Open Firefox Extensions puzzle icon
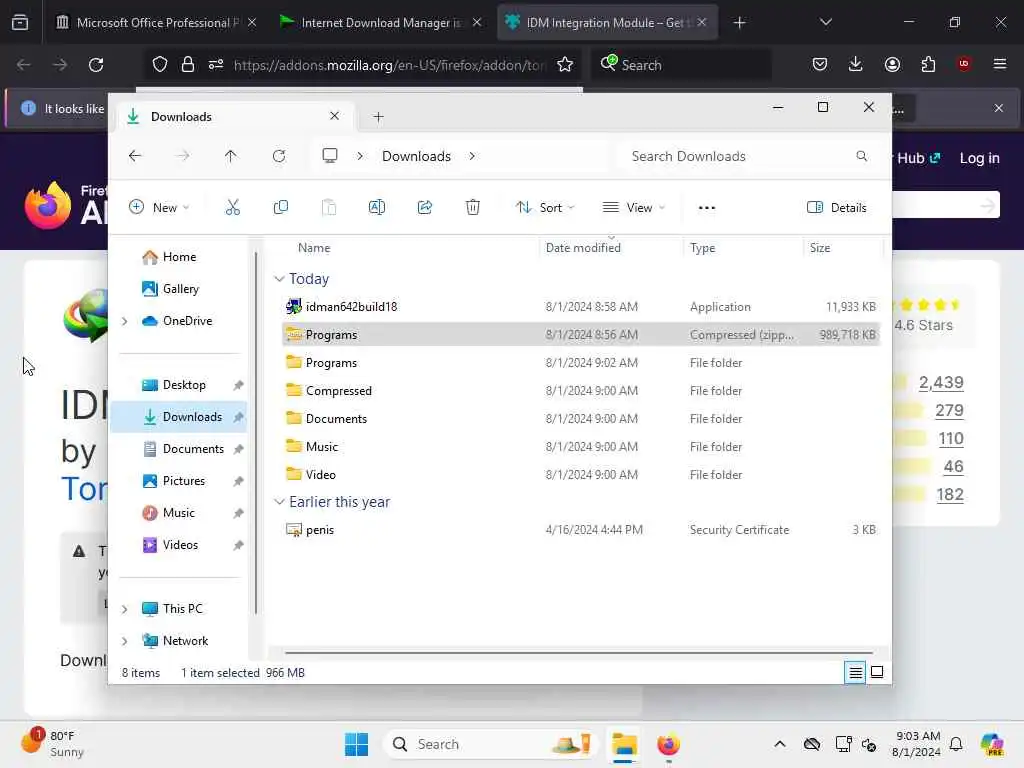 coord(928,64)
